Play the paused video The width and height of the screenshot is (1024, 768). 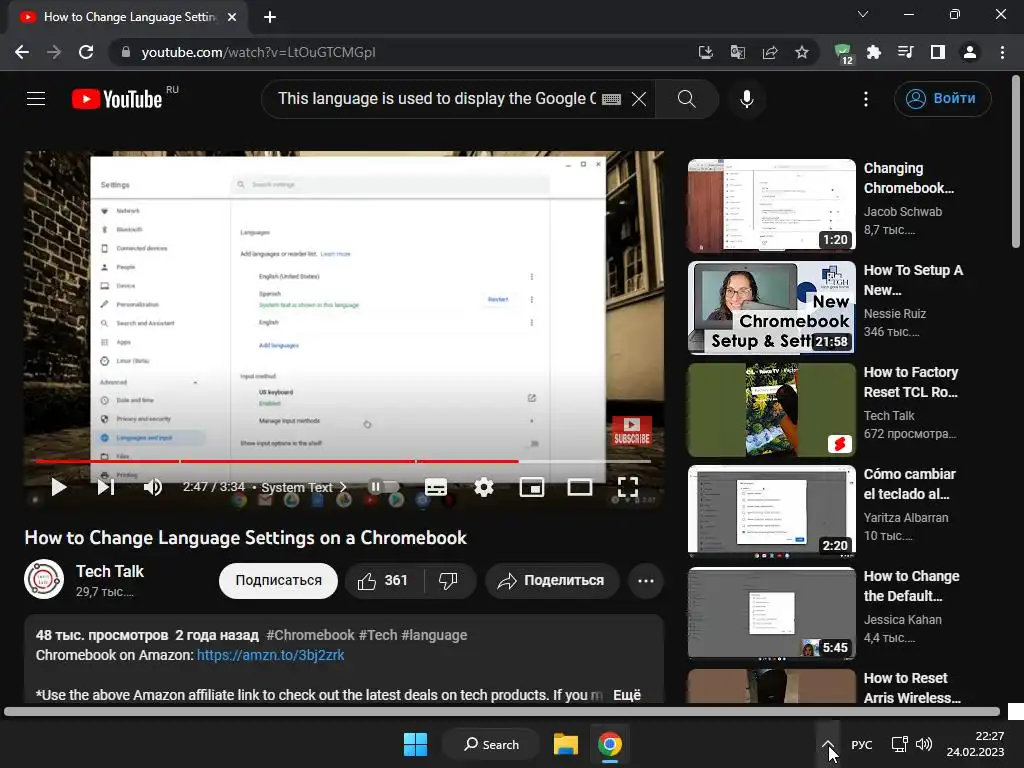pos(59,487)
